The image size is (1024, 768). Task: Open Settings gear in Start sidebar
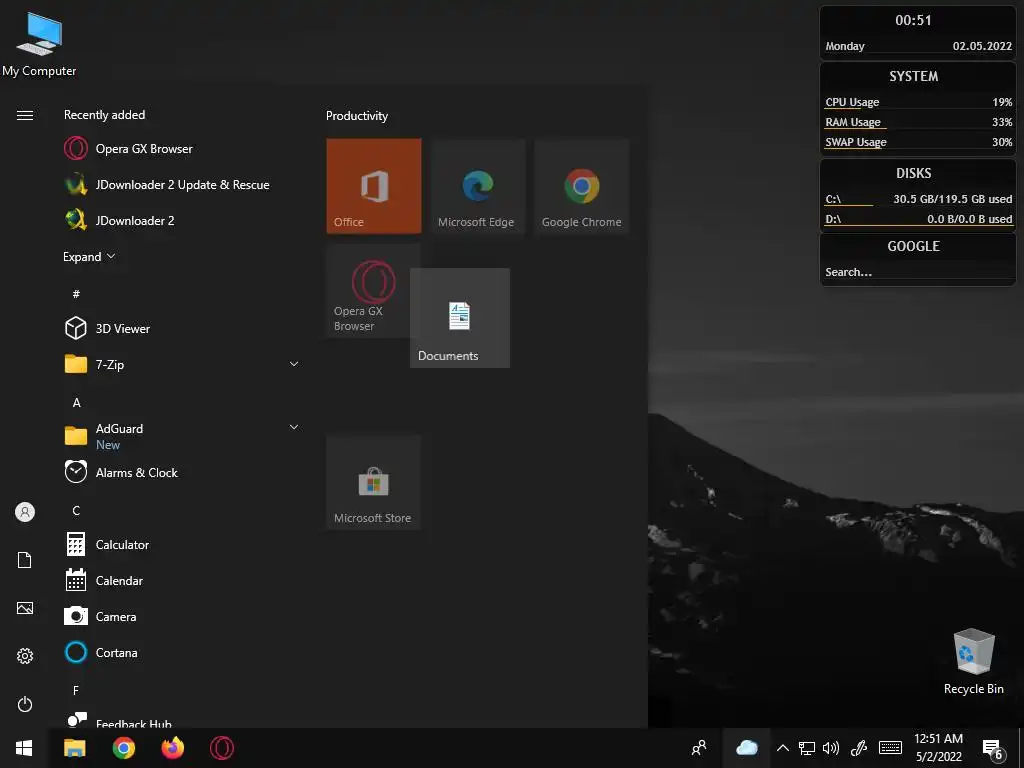[x=25, y=656]
